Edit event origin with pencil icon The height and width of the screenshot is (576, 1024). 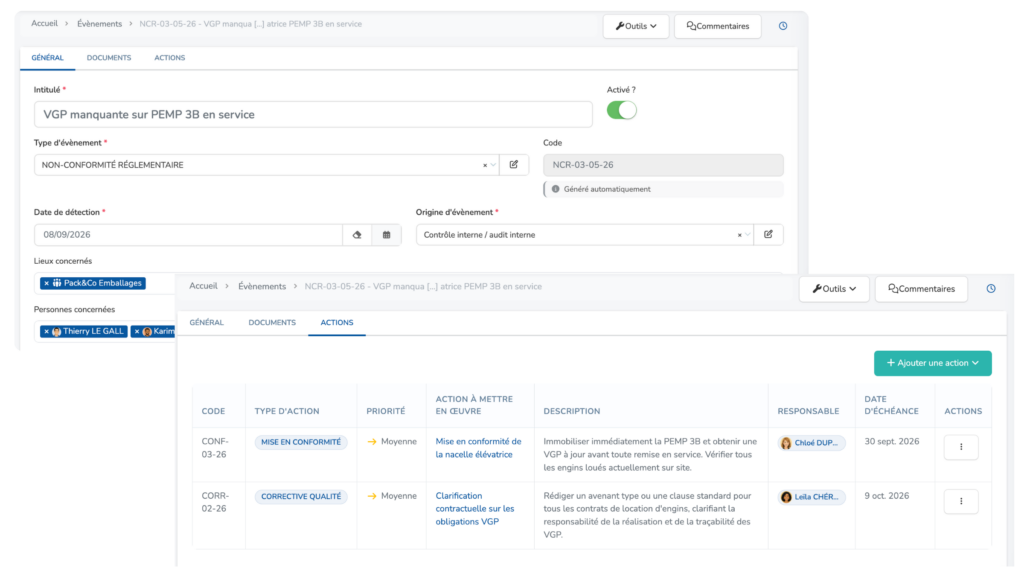[768, 234]
